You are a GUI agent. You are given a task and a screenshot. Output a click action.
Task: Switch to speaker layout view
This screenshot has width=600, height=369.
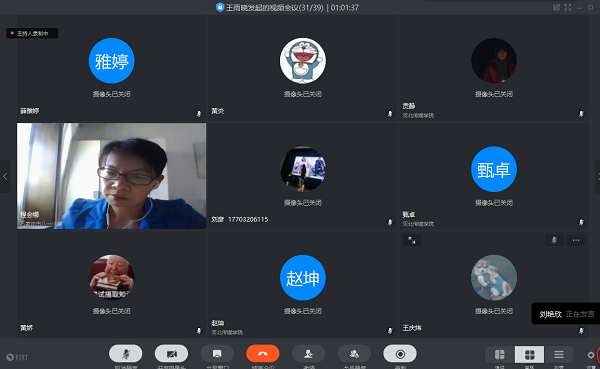500,354
